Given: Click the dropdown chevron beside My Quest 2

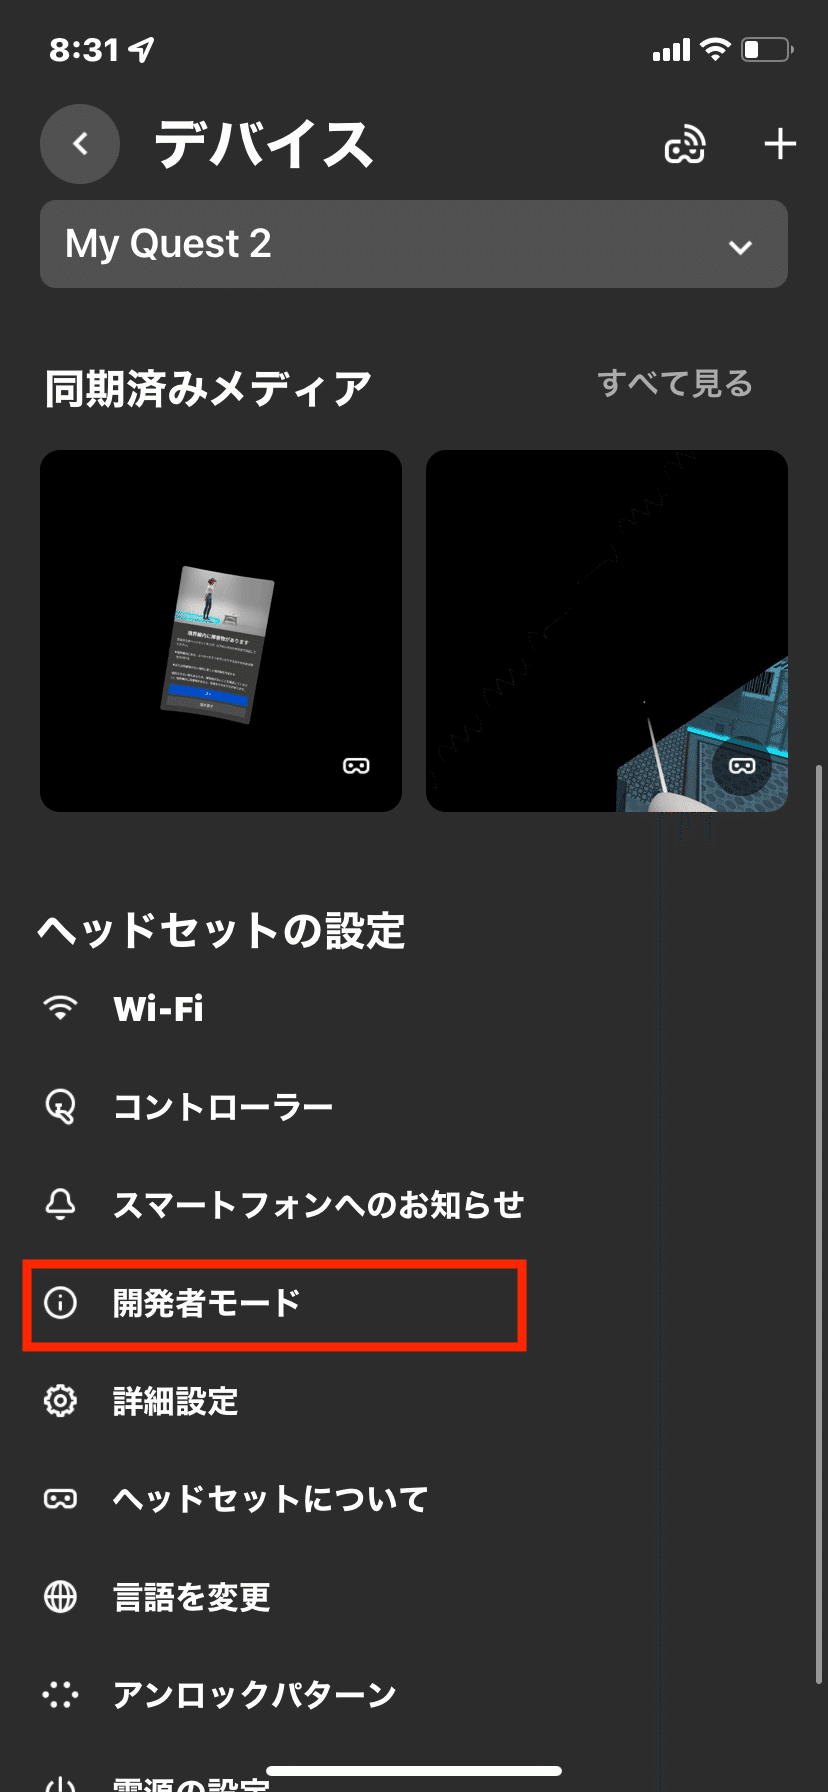Looking at the screenshot, I should [x=740, y=247].
